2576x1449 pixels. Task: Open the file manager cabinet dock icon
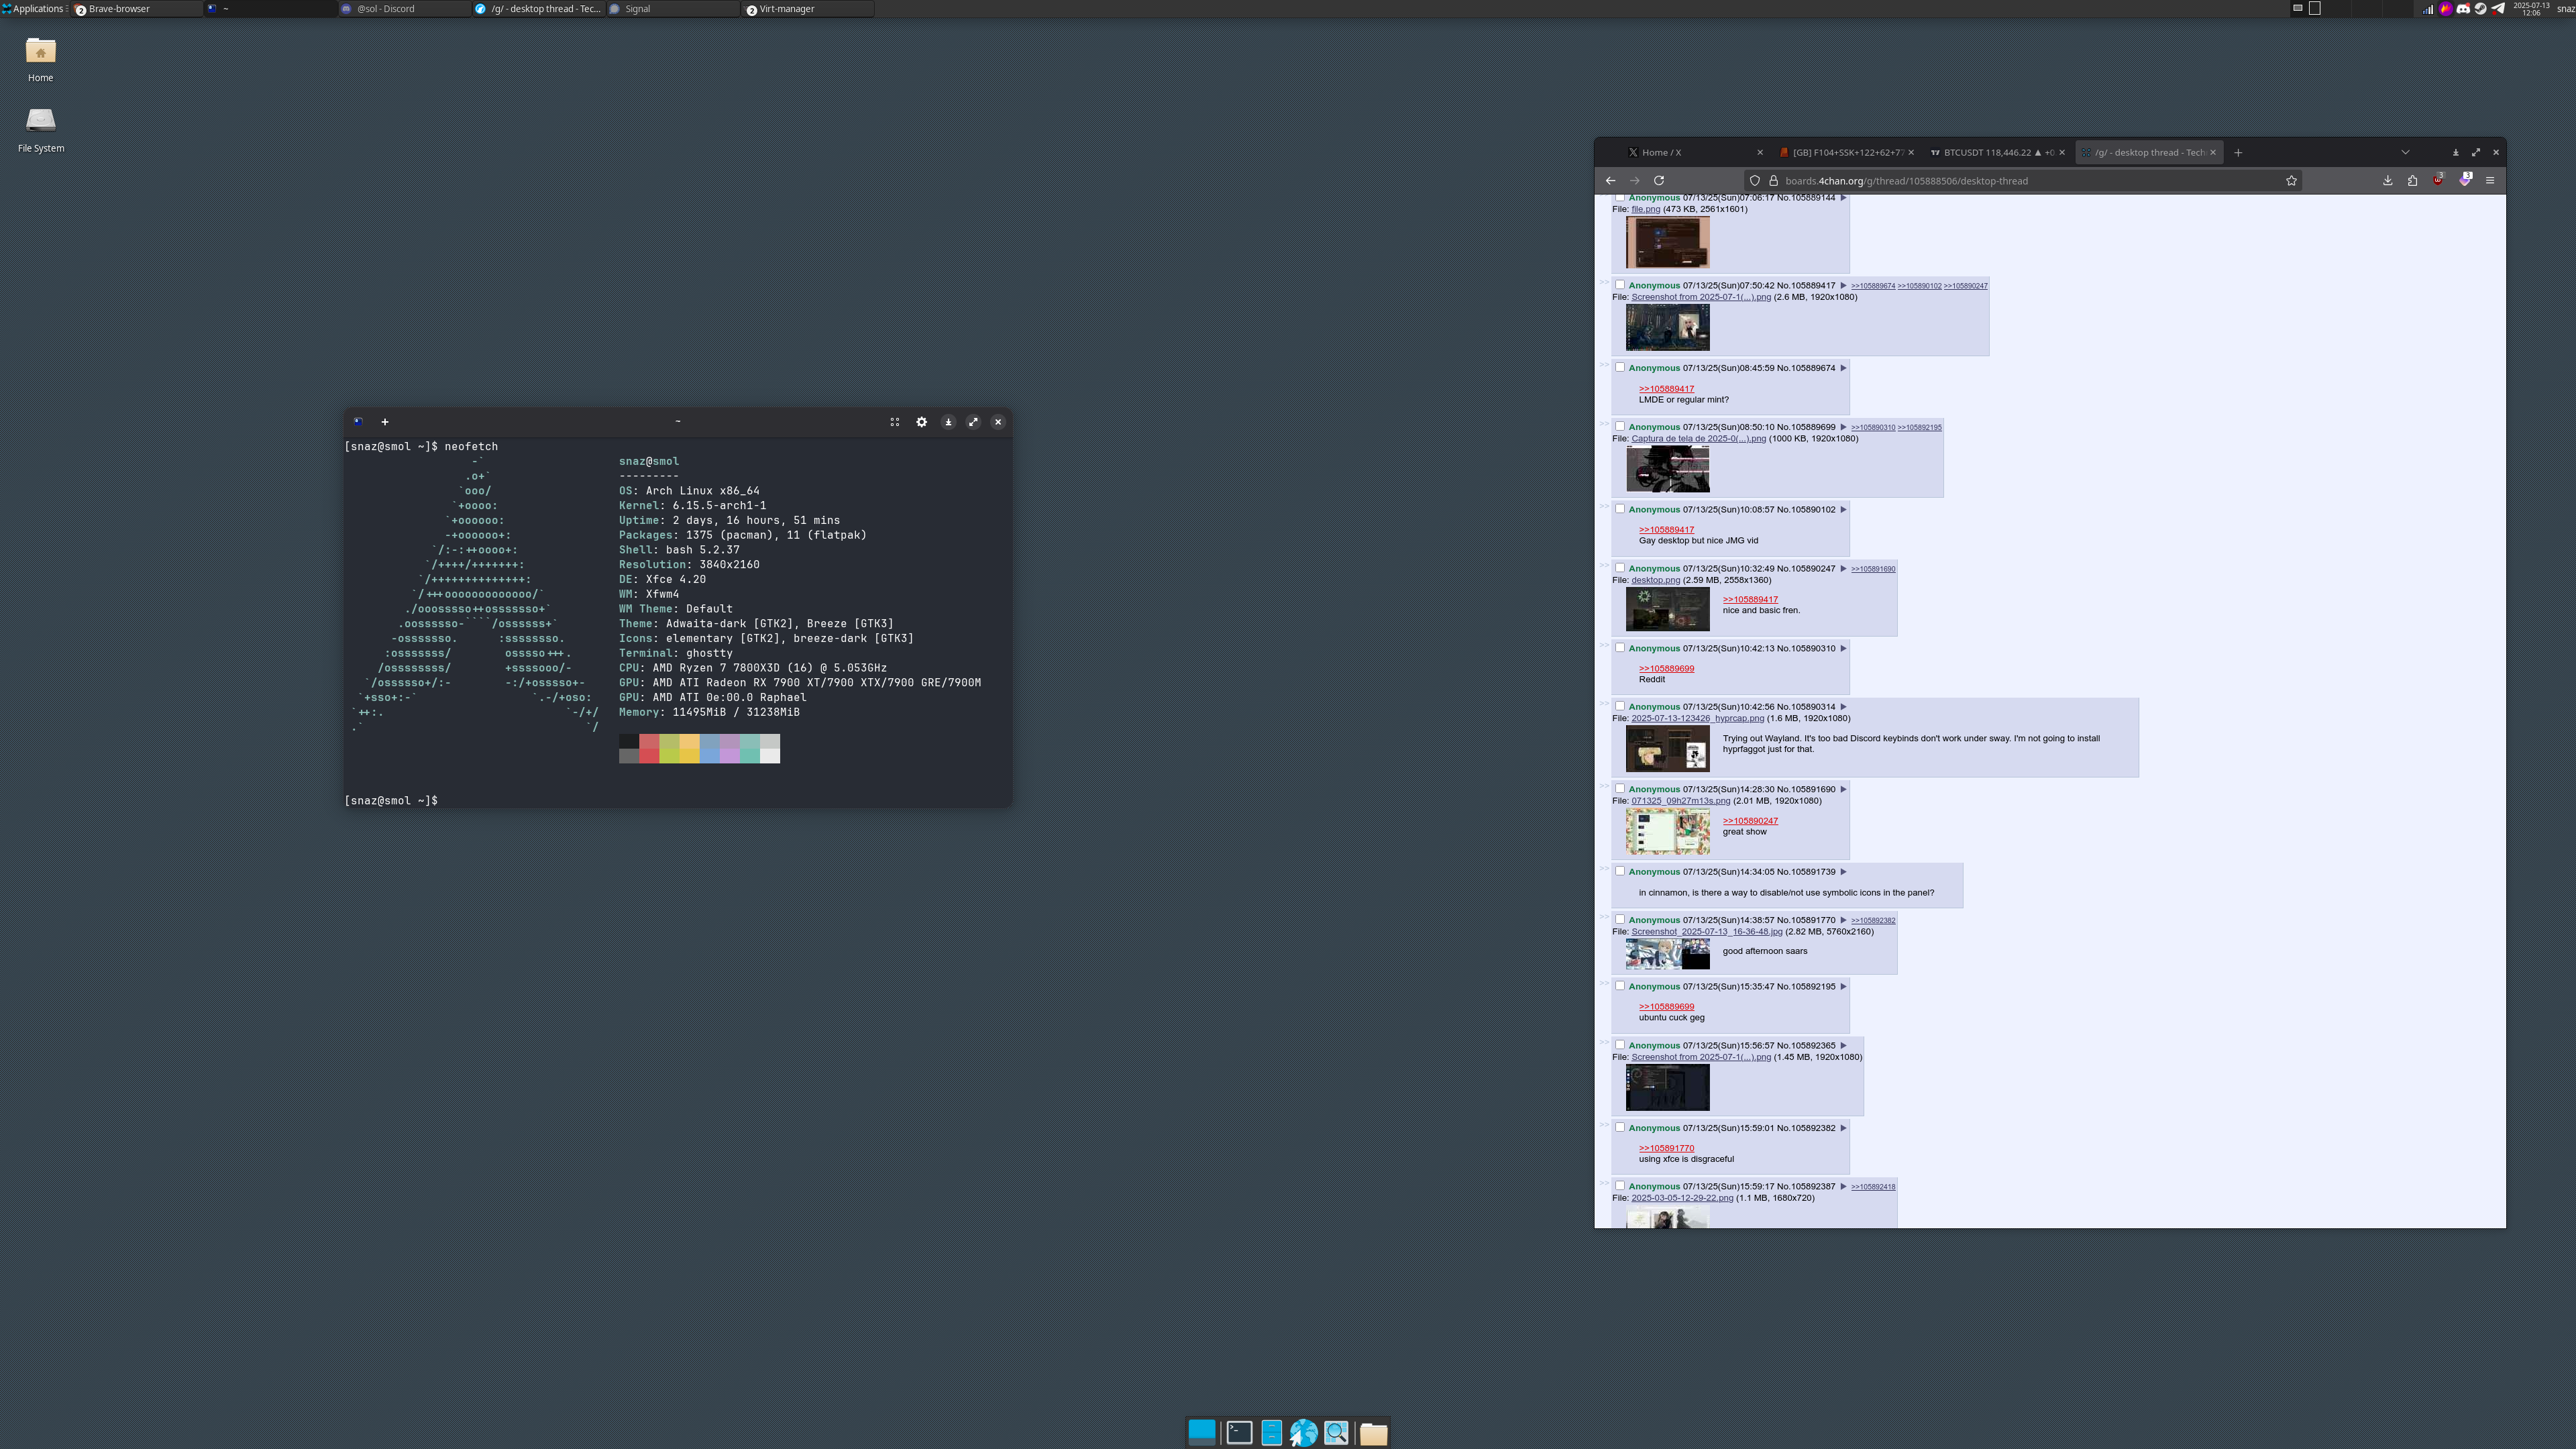[1271, 1432]
